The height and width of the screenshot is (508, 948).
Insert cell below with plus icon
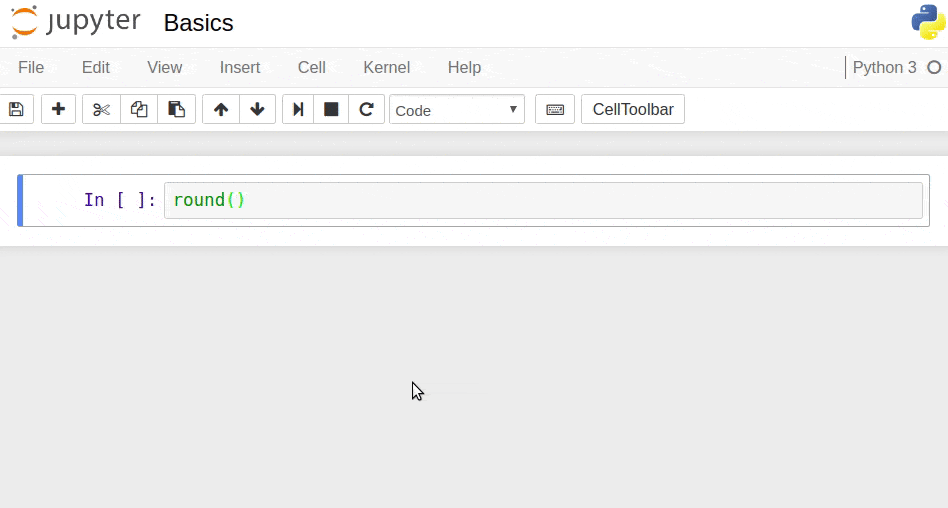tap(58, 109)
